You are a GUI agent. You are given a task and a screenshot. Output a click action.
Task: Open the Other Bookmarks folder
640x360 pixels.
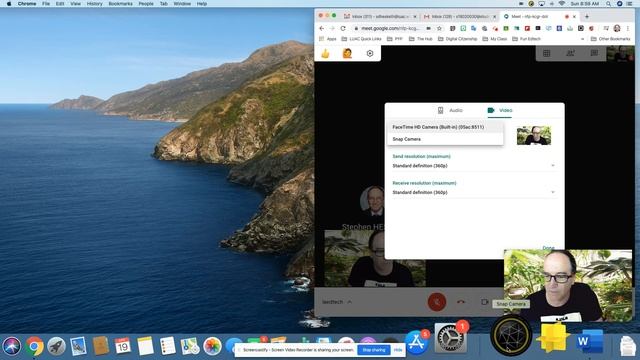(611, 39)
